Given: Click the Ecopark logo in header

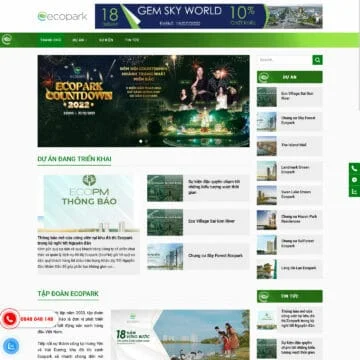Looking at the screenshot, I should click(x=62, y=16).
